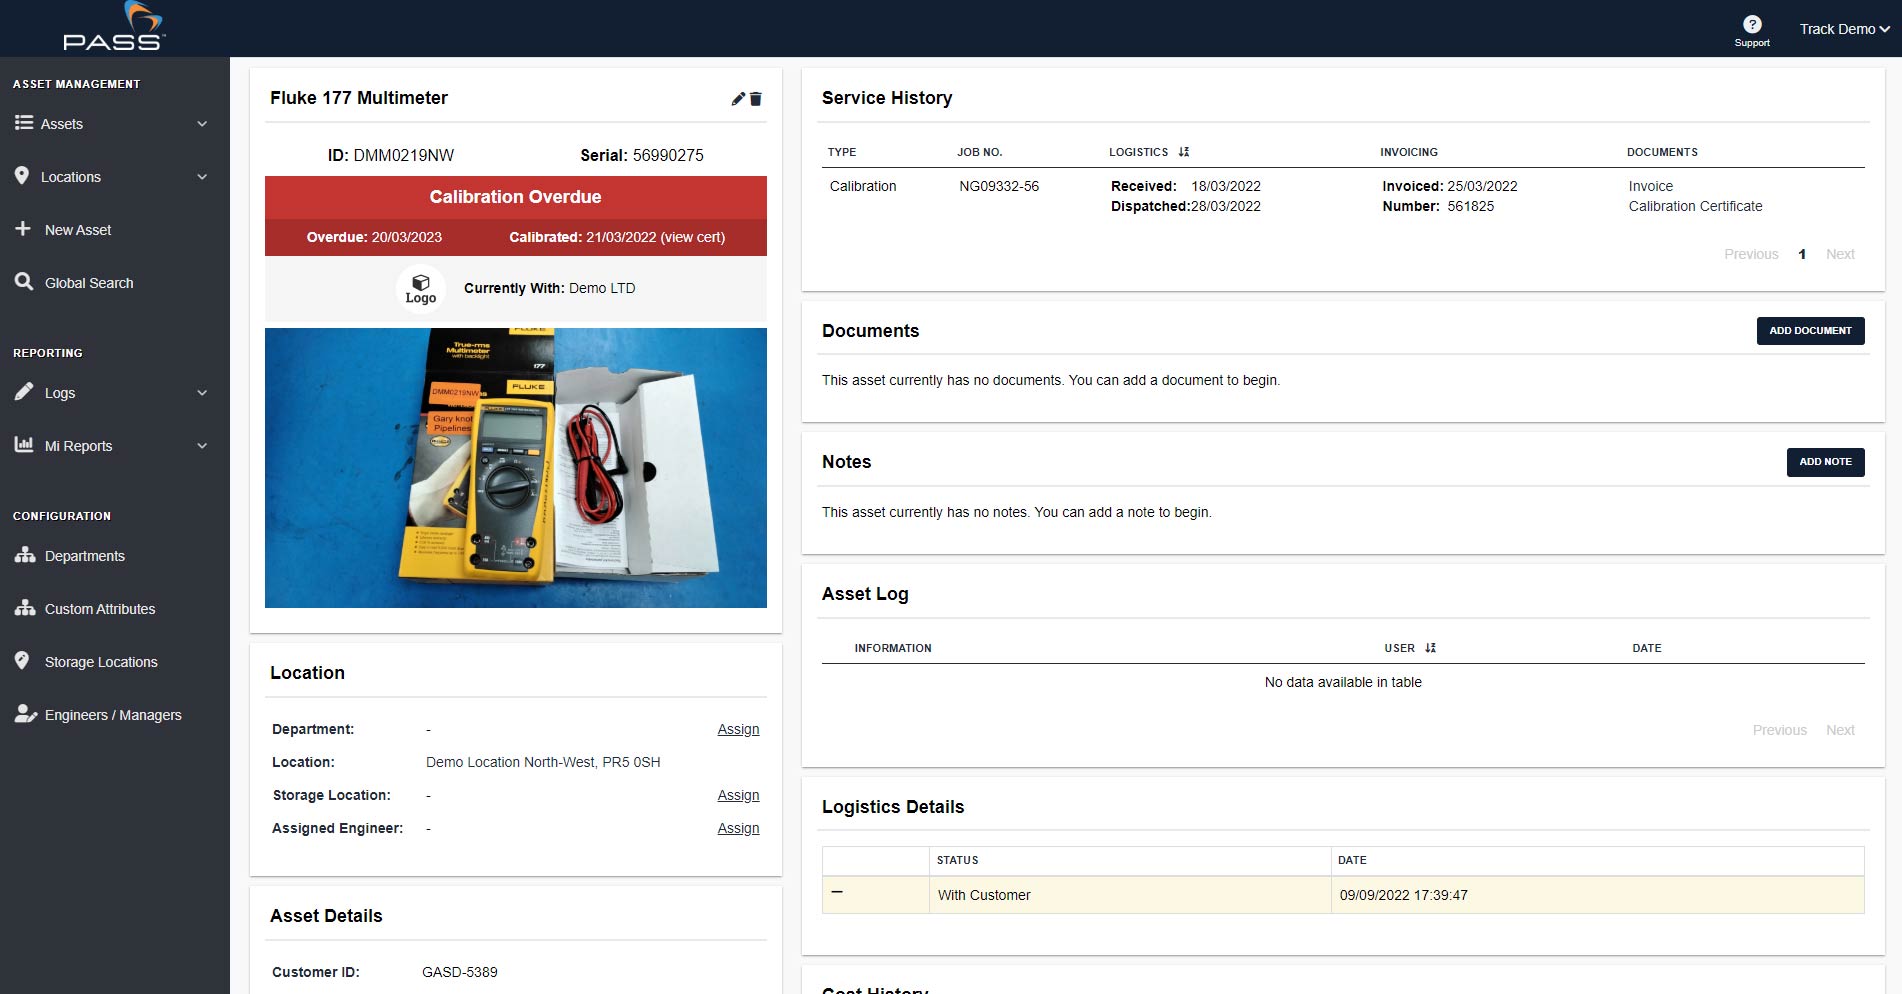1902x994 pixels.
Task: Collapse the With Customer logistics row
Action: click(x=837, y=892)
